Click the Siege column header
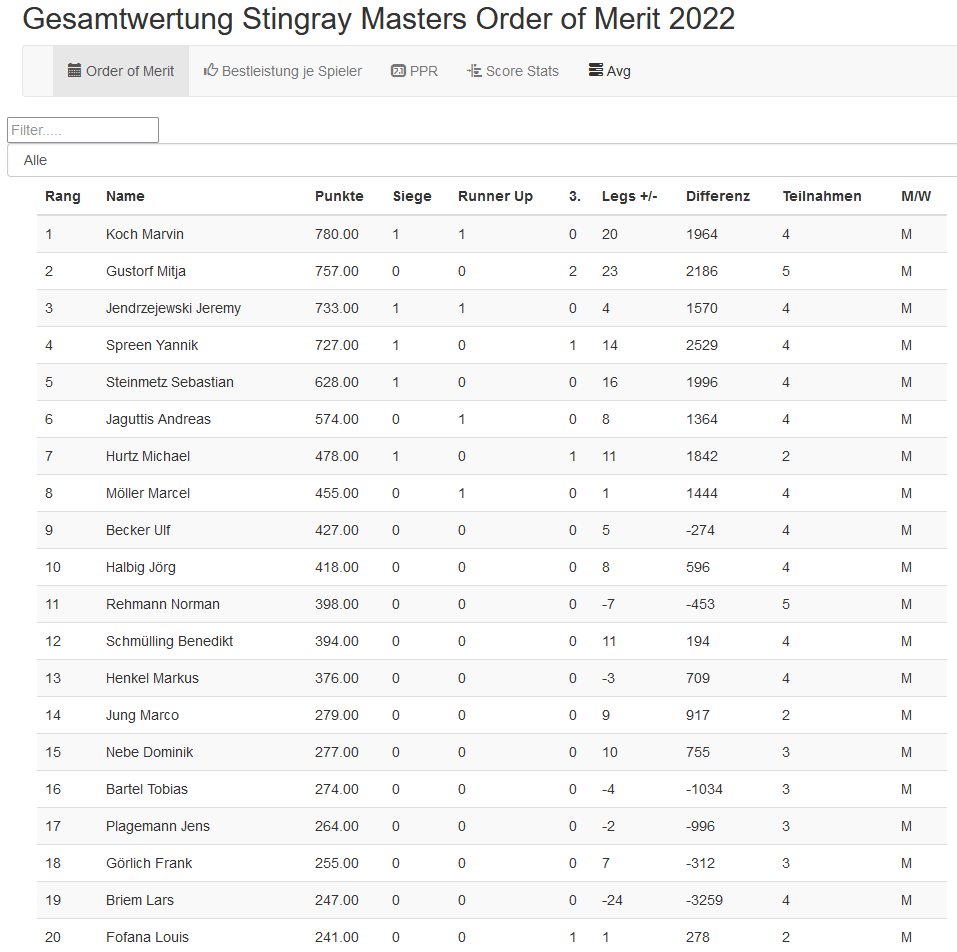Image resolution: width=957 pixels, height=952 pixels. [x=412, y=196]
